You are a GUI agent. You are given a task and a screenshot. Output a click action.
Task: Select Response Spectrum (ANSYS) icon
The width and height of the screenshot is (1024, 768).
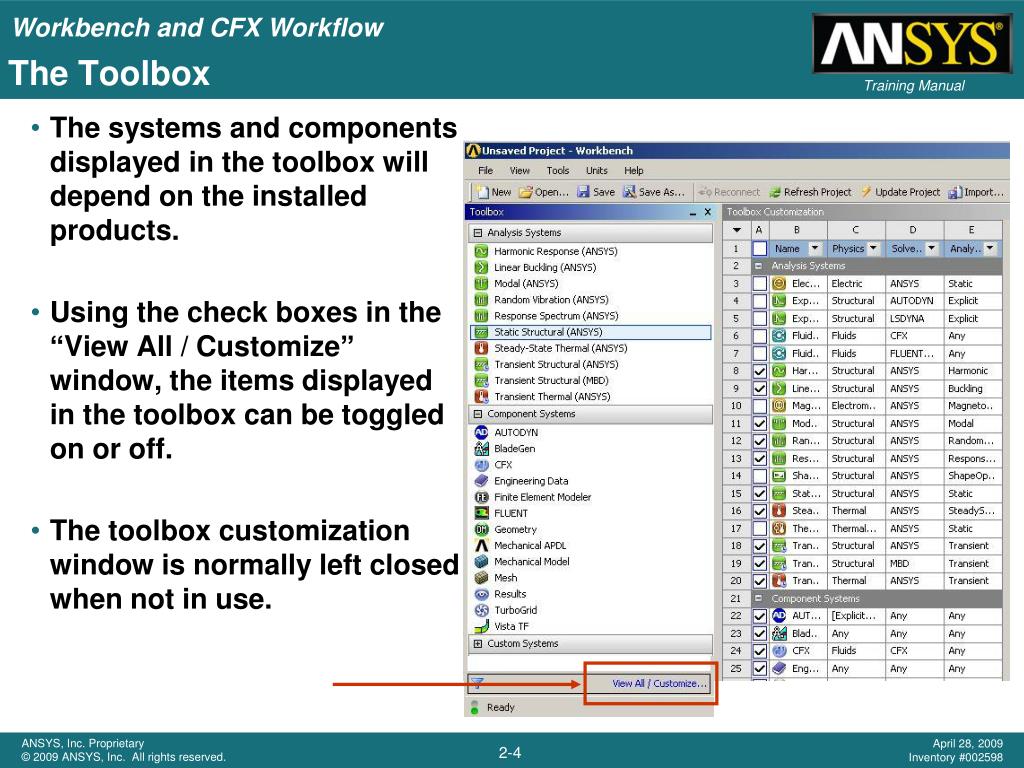[481, 315]
